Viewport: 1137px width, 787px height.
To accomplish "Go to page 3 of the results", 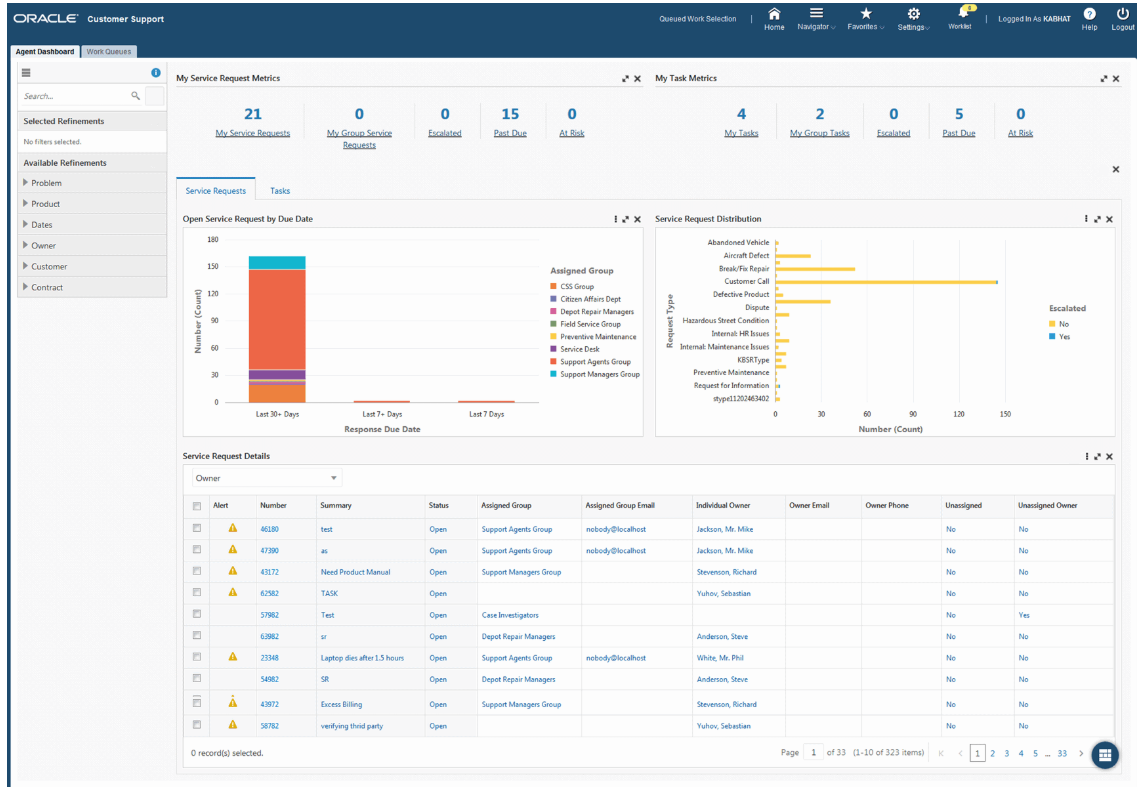I will point(1006,753).
